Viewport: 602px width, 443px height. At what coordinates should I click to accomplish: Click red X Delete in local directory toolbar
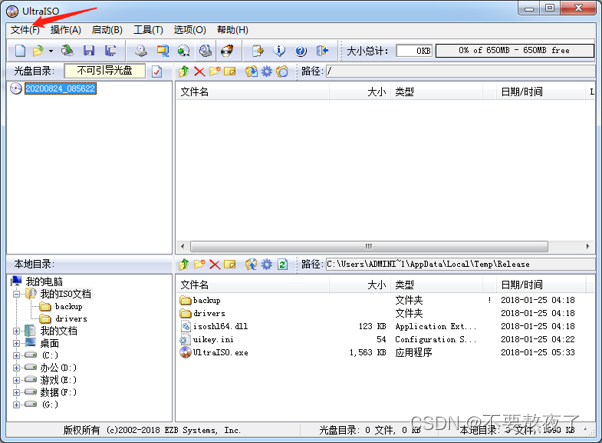point(215,264)
